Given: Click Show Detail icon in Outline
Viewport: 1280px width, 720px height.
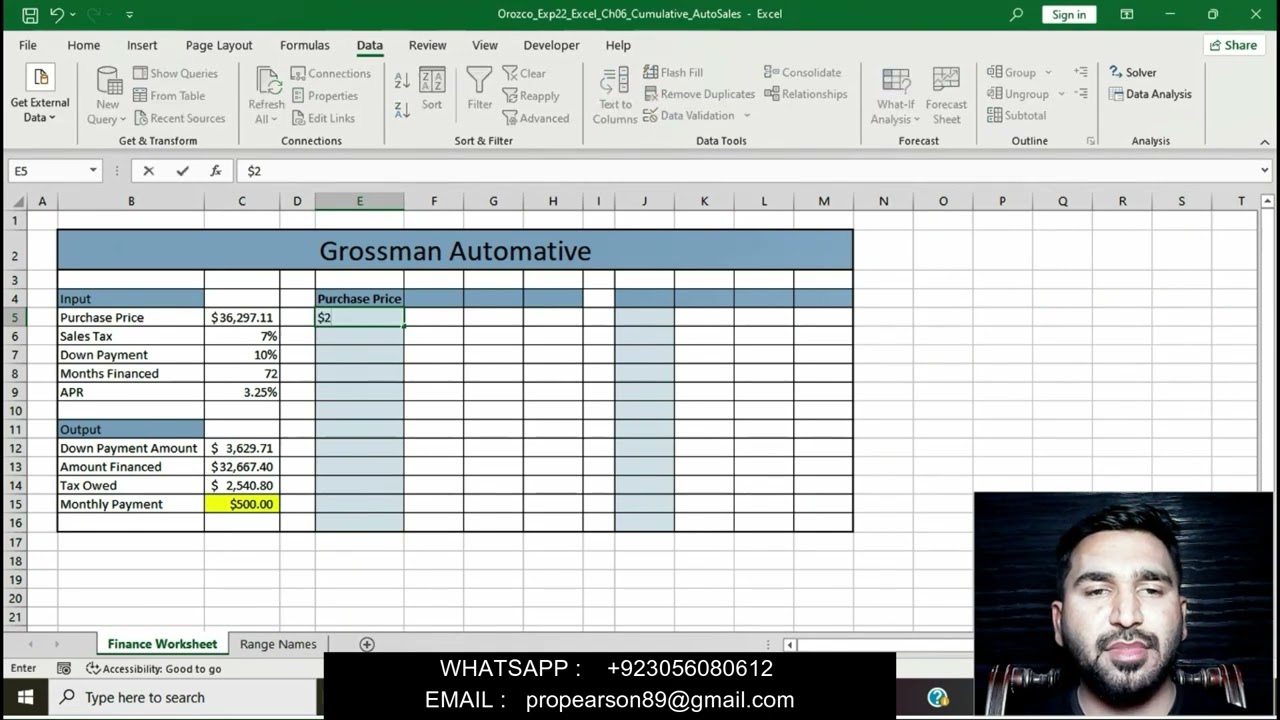Looking at the screenshot, I should (x=1081, y=72).
